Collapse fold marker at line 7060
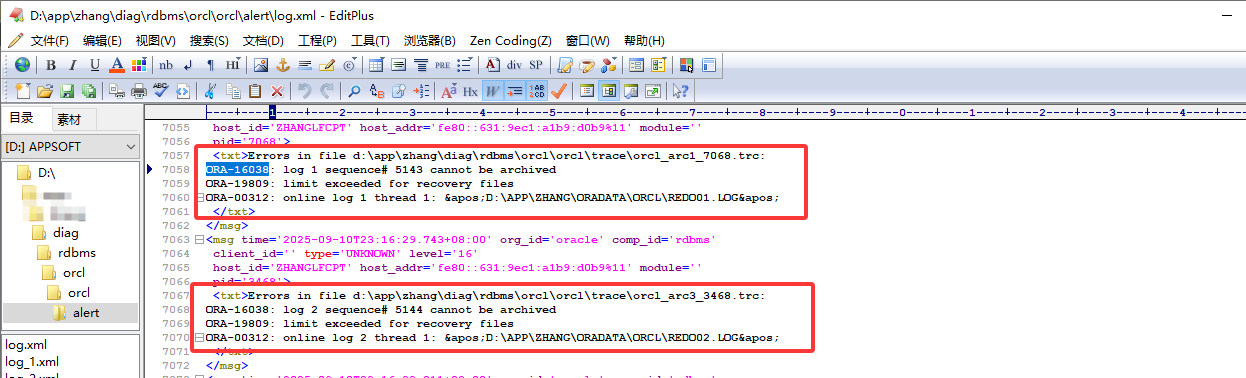This screenshot has width=1246, height=378. click(x=199, y=198)
